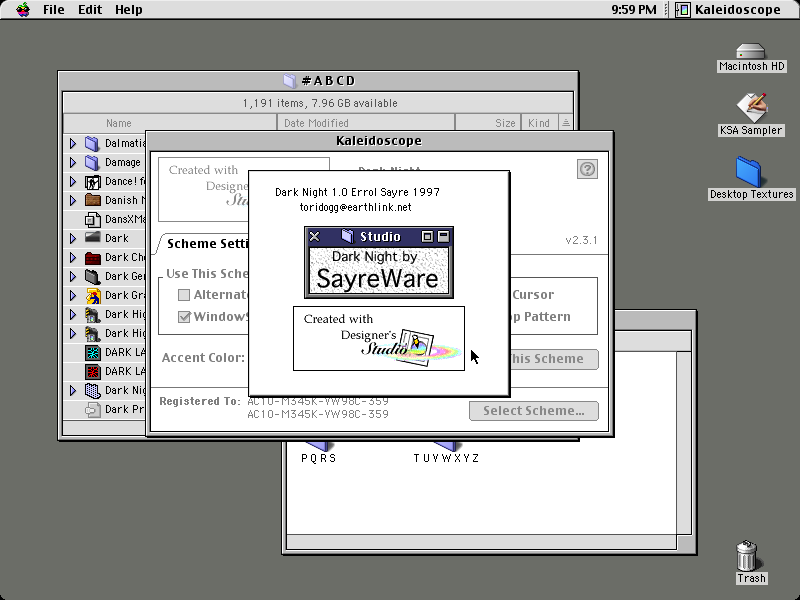800x600 pixels.
Task: Open the File menu
Action: pyautogui.click(x=53, y=10)
